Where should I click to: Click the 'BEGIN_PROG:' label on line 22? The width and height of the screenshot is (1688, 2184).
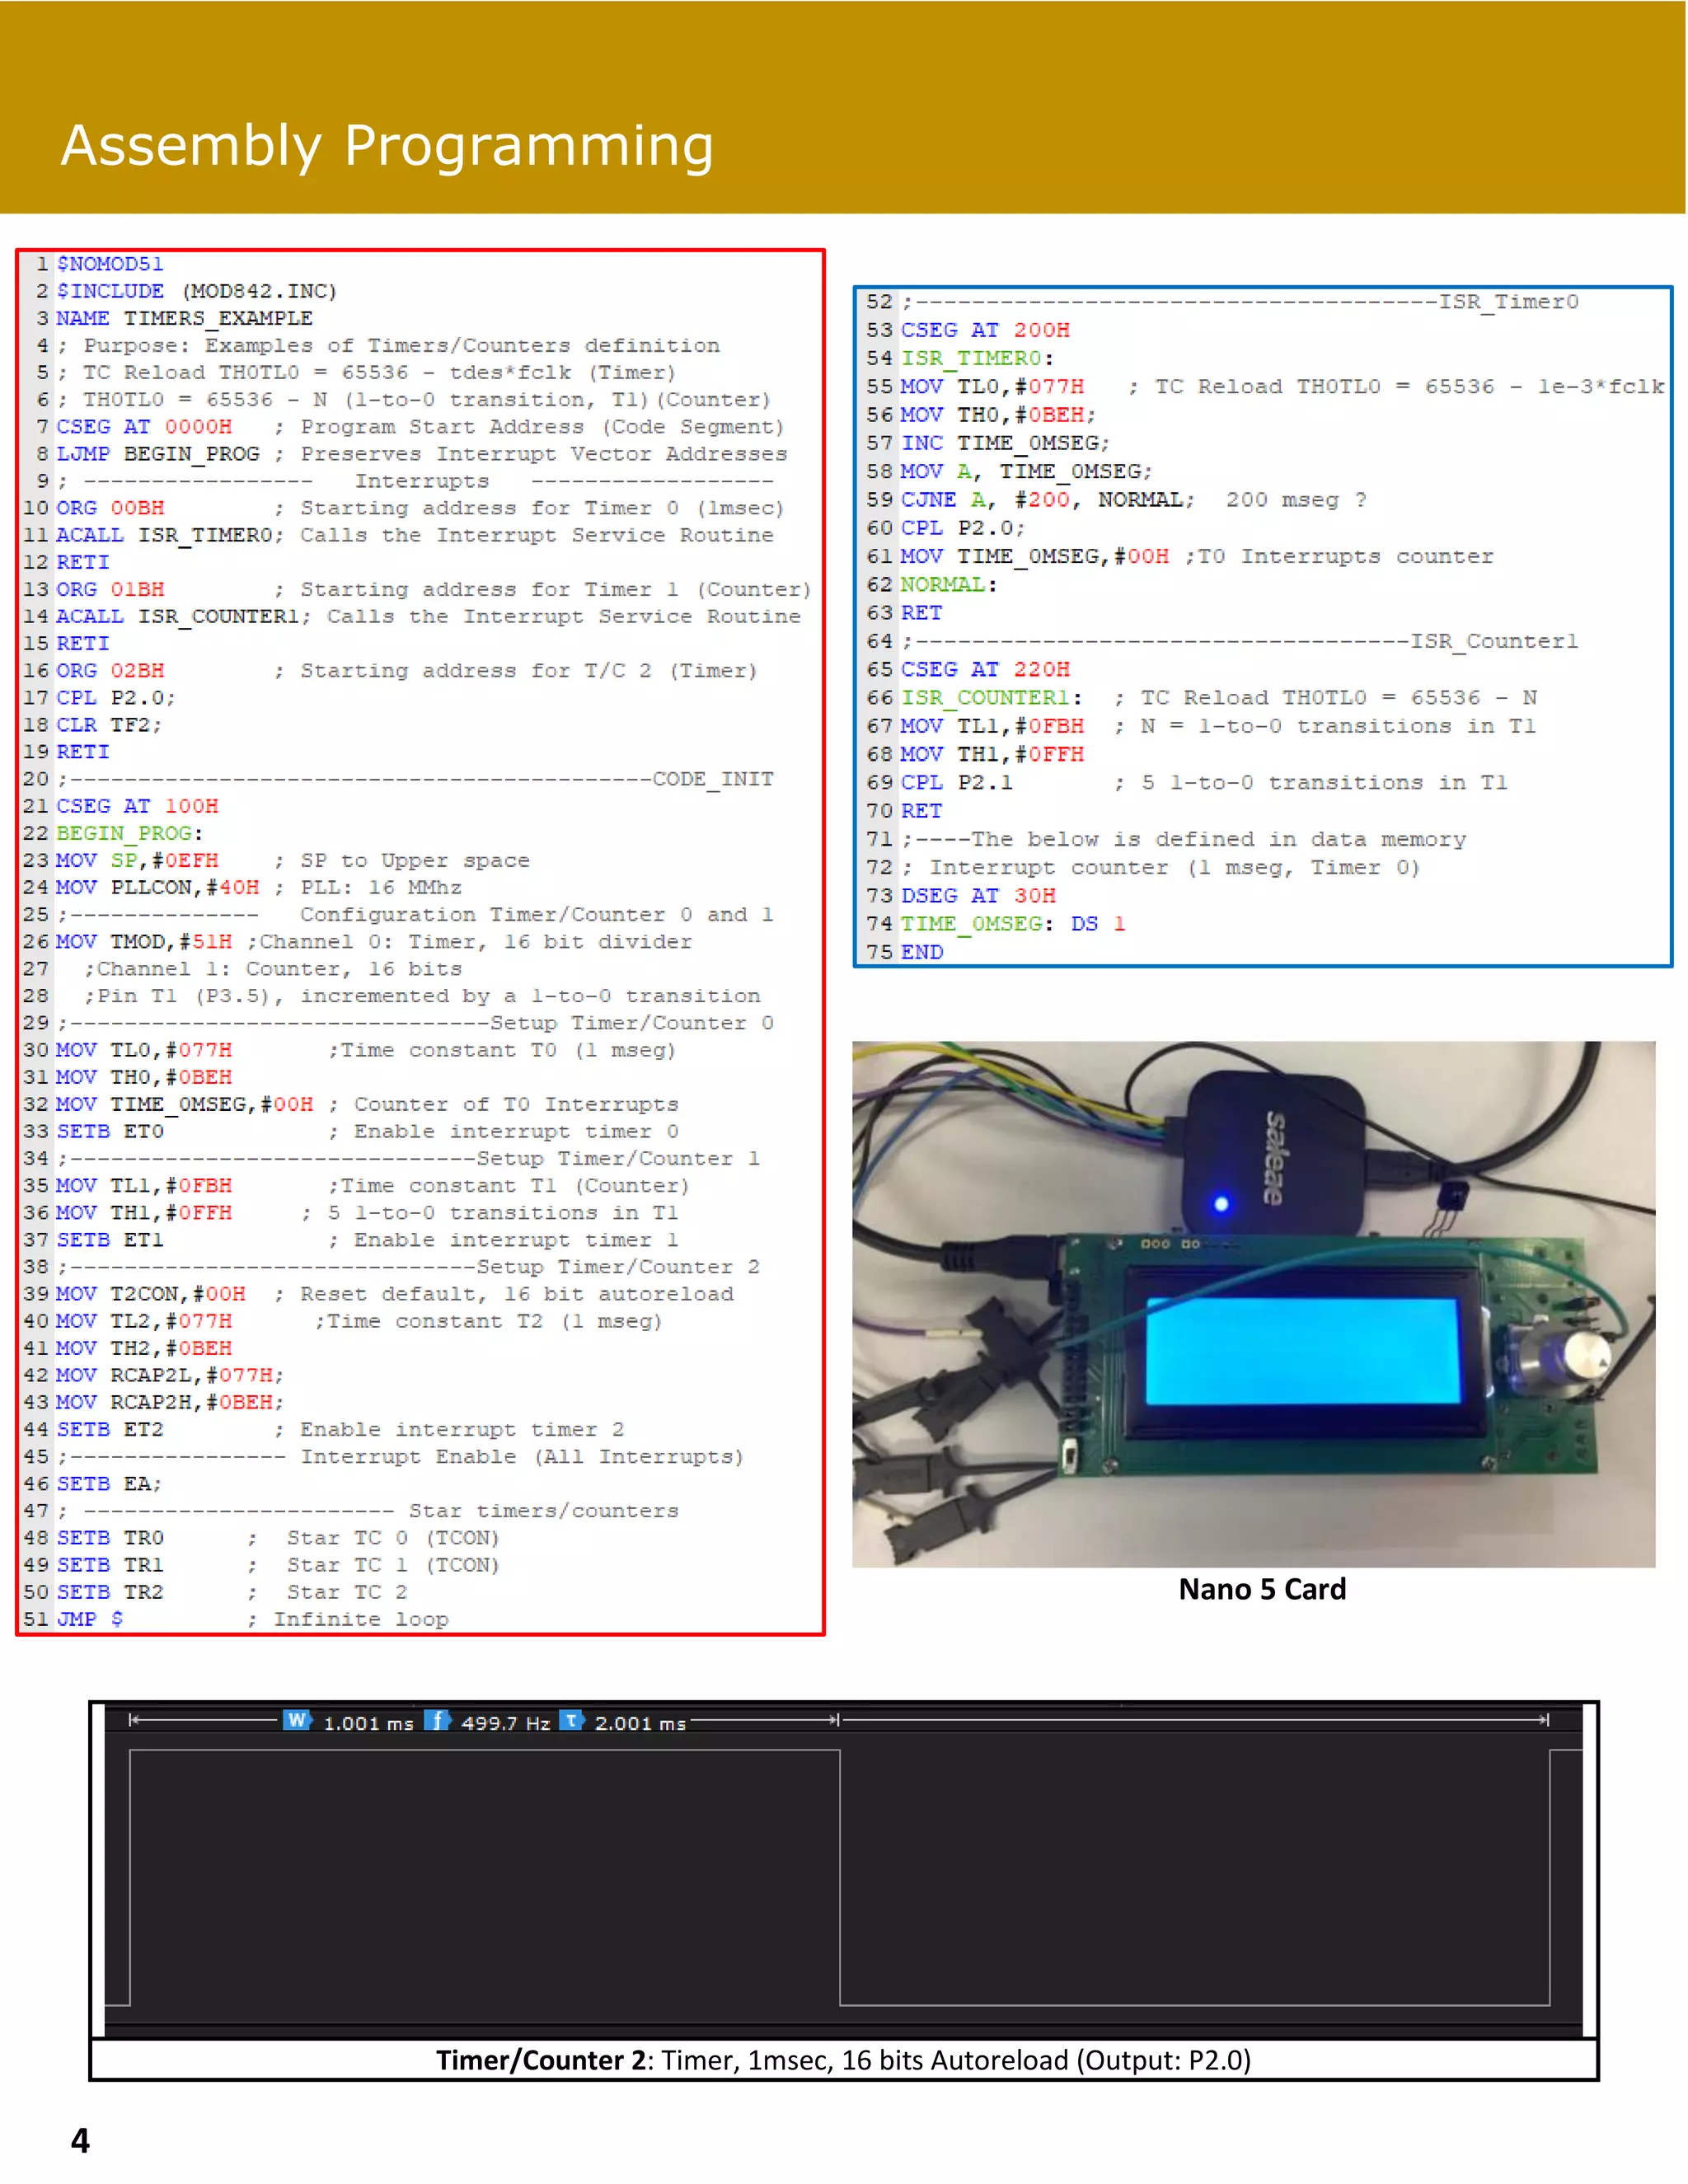pyautogui.click(x=129, y=833)
